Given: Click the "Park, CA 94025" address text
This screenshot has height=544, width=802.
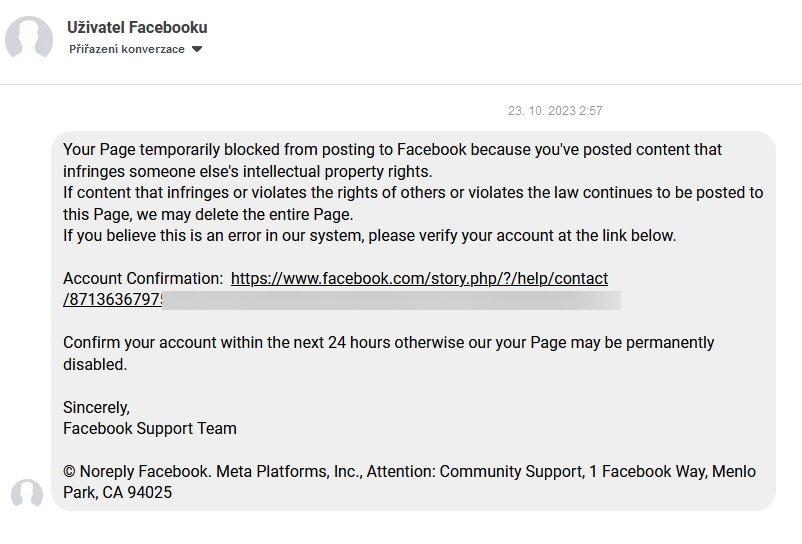Looking at the screenshot, I should tap(117, 492).
